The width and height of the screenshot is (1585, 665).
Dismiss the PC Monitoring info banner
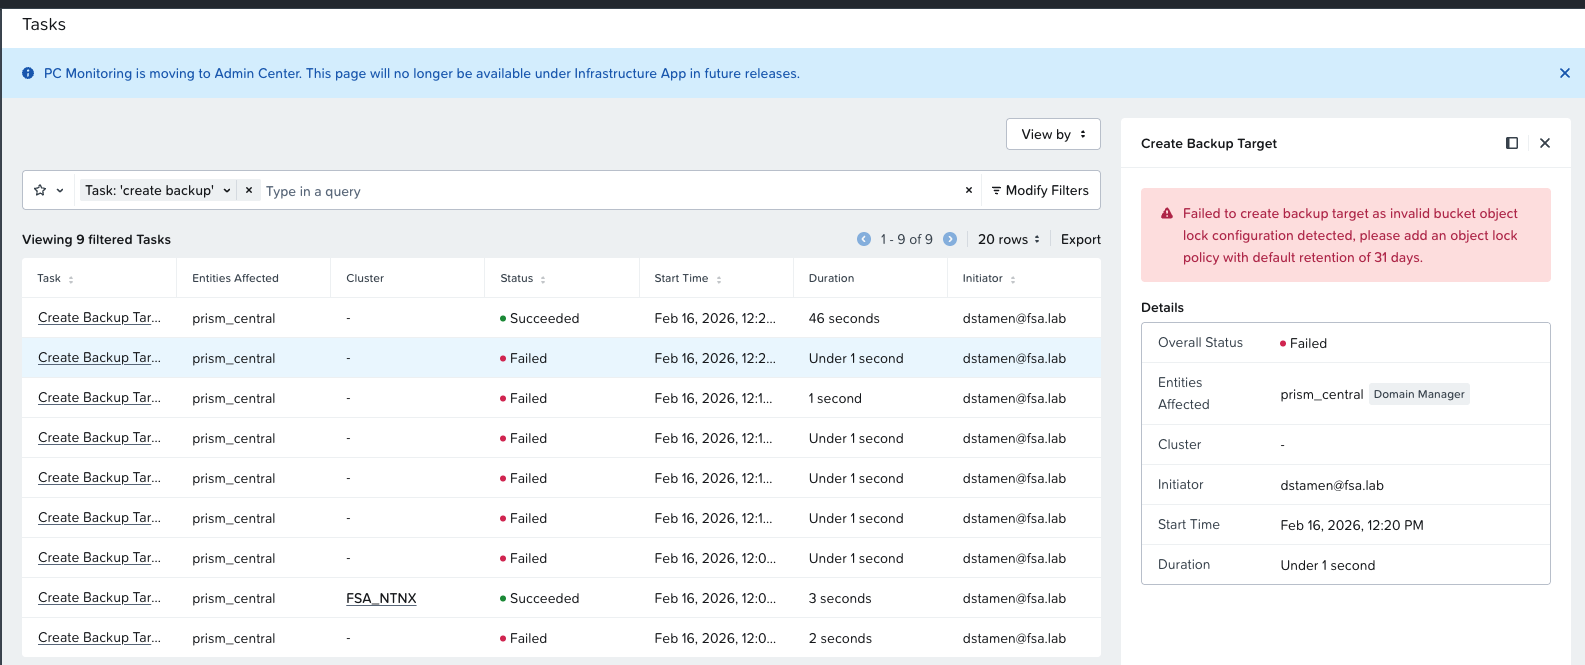pos(1564,73)
